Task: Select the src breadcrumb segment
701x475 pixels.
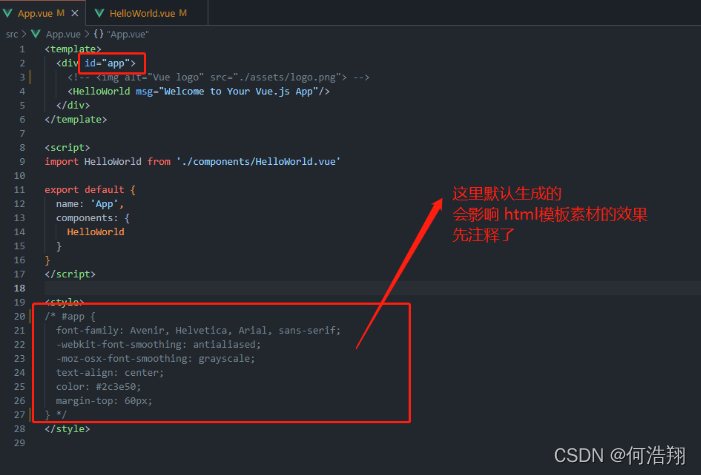Action: coord(12,34)
